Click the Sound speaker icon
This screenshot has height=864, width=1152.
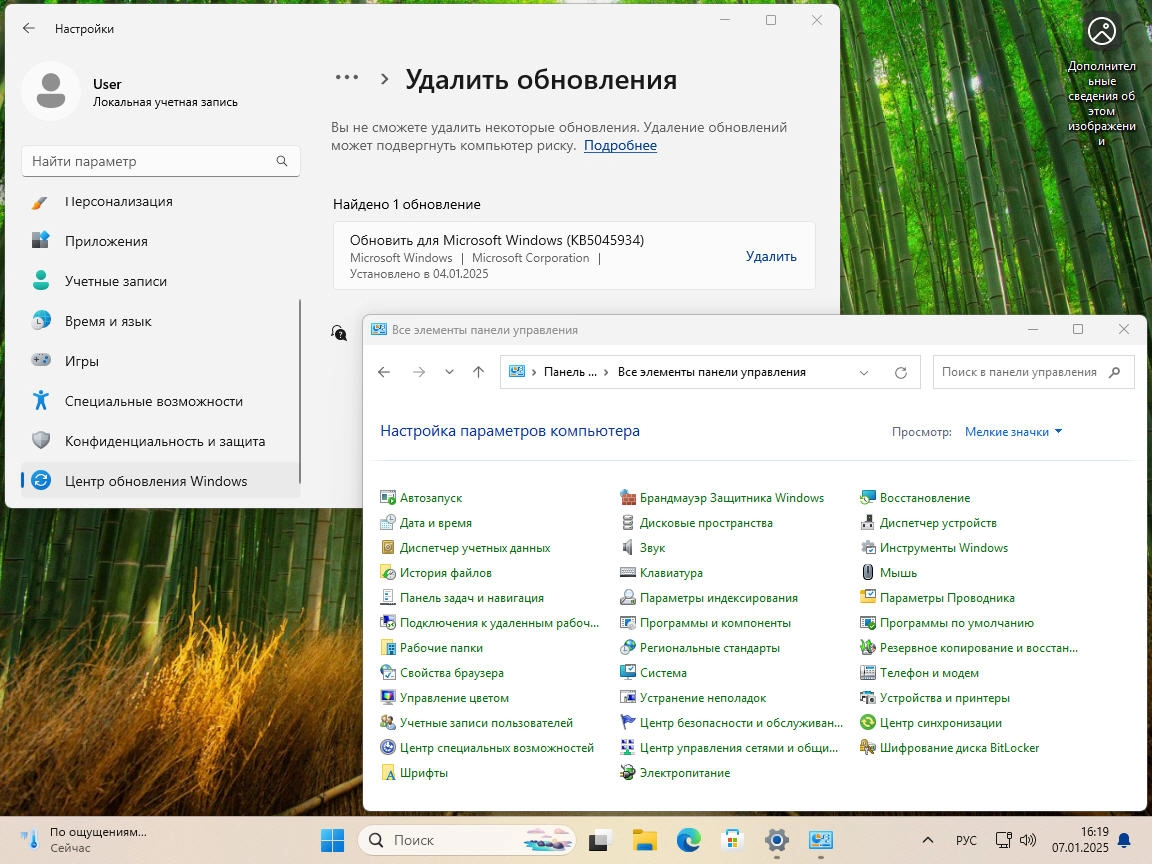tap(628, 548)
